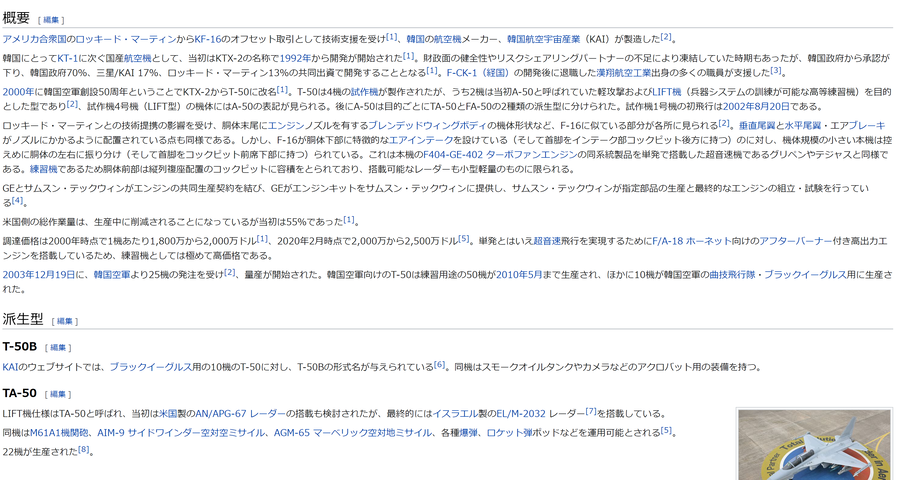Viewport: 901px width, 480px height.
Task: Follow the 米国 link in TA-50 section
Action: [168, 414]
